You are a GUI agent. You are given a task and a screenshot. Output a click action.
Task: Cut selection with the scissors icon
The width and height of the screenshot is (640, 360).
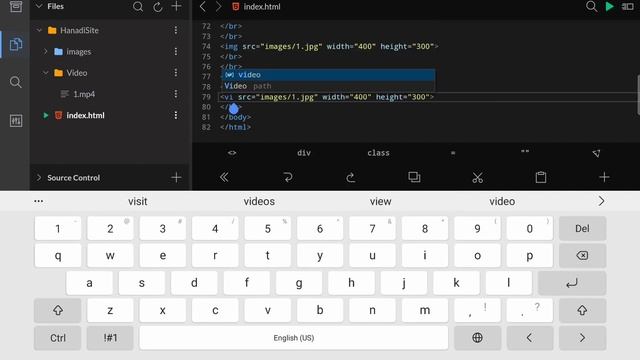coord(478,177)
